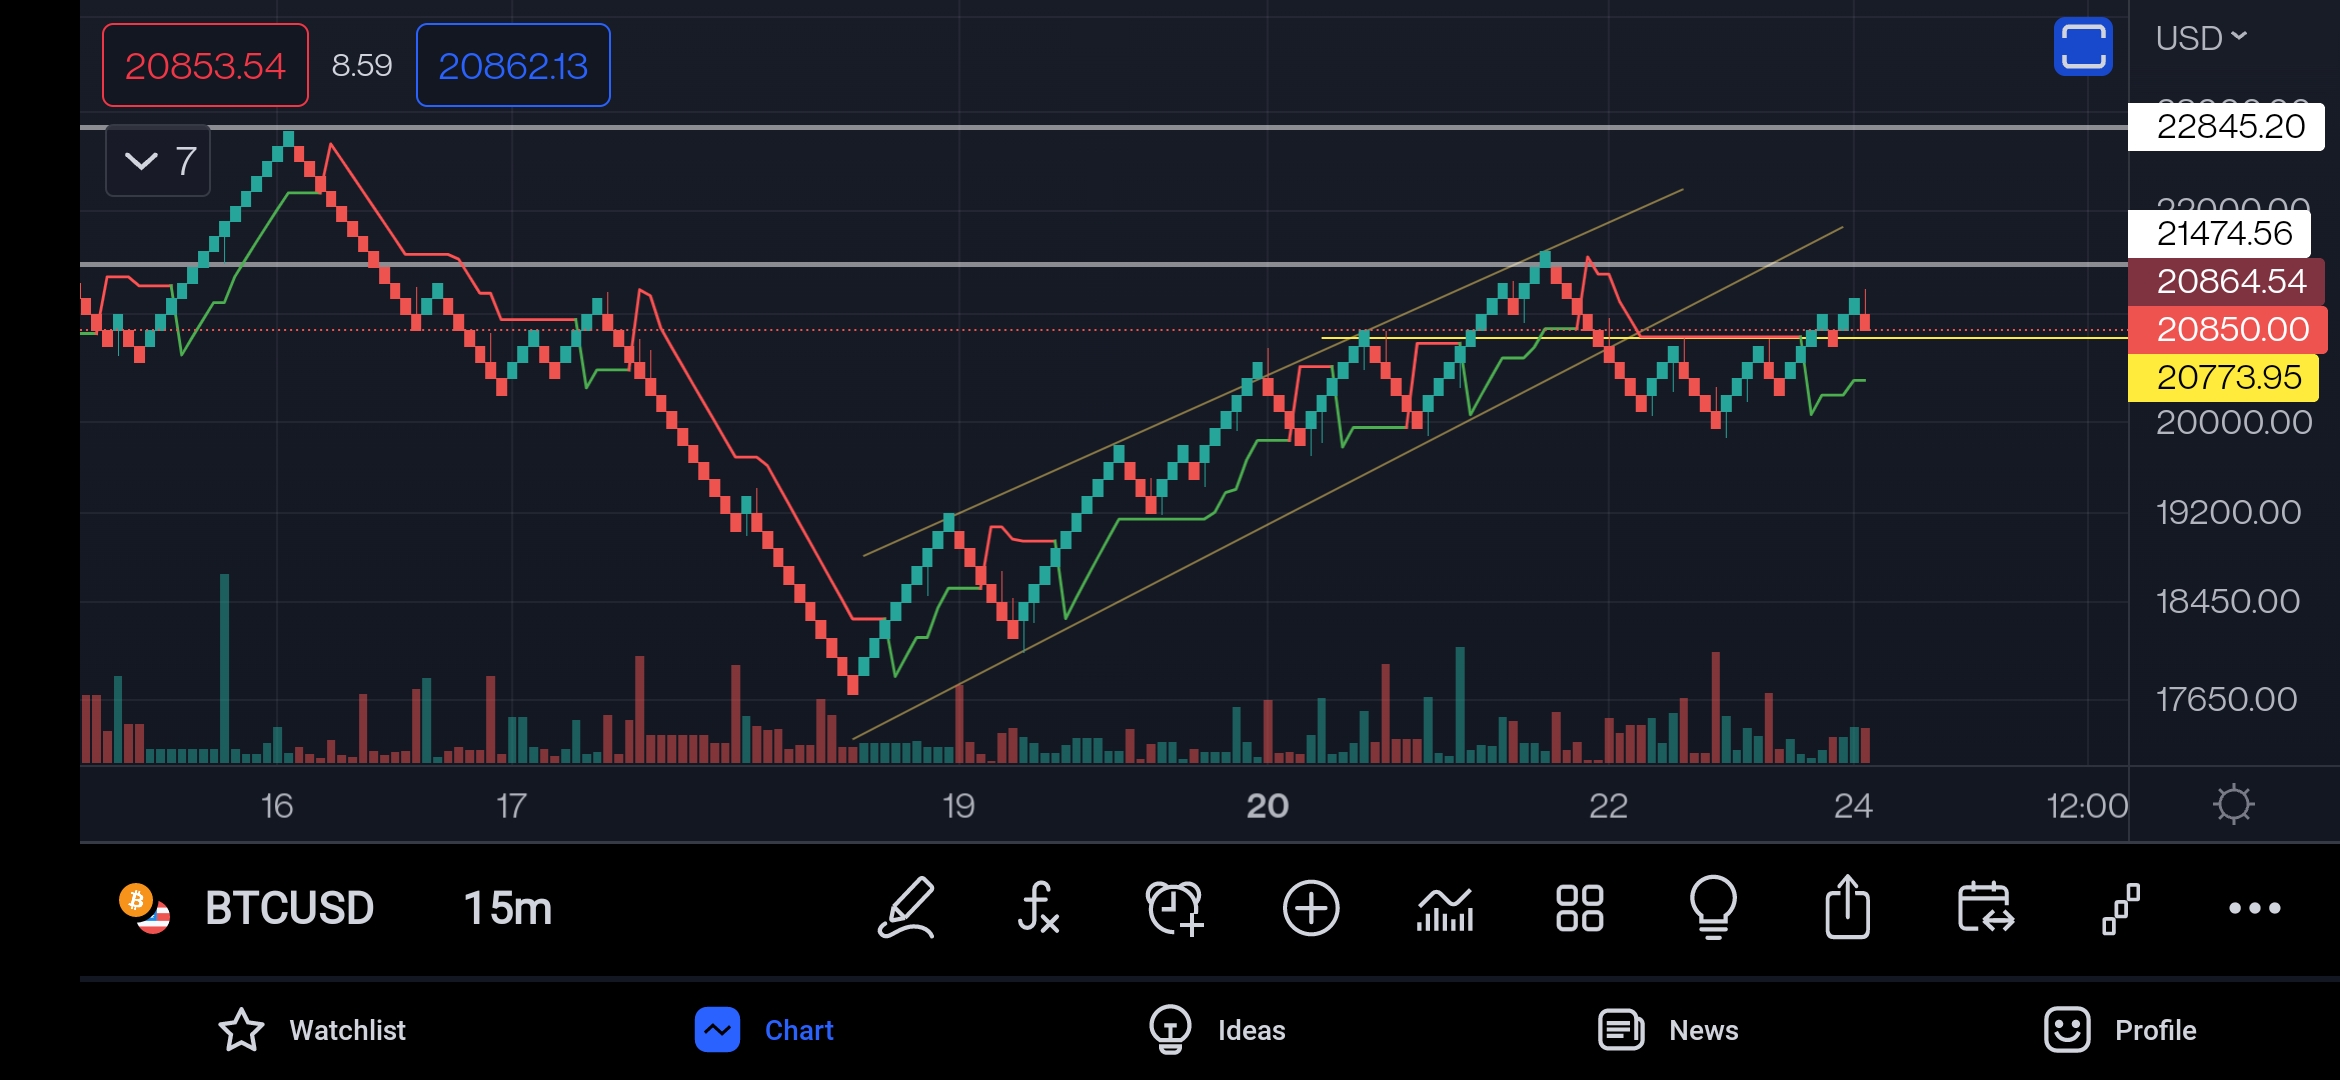
Task: Tap the red sell price 20853.54 button
Action: [x=205, y=66]
